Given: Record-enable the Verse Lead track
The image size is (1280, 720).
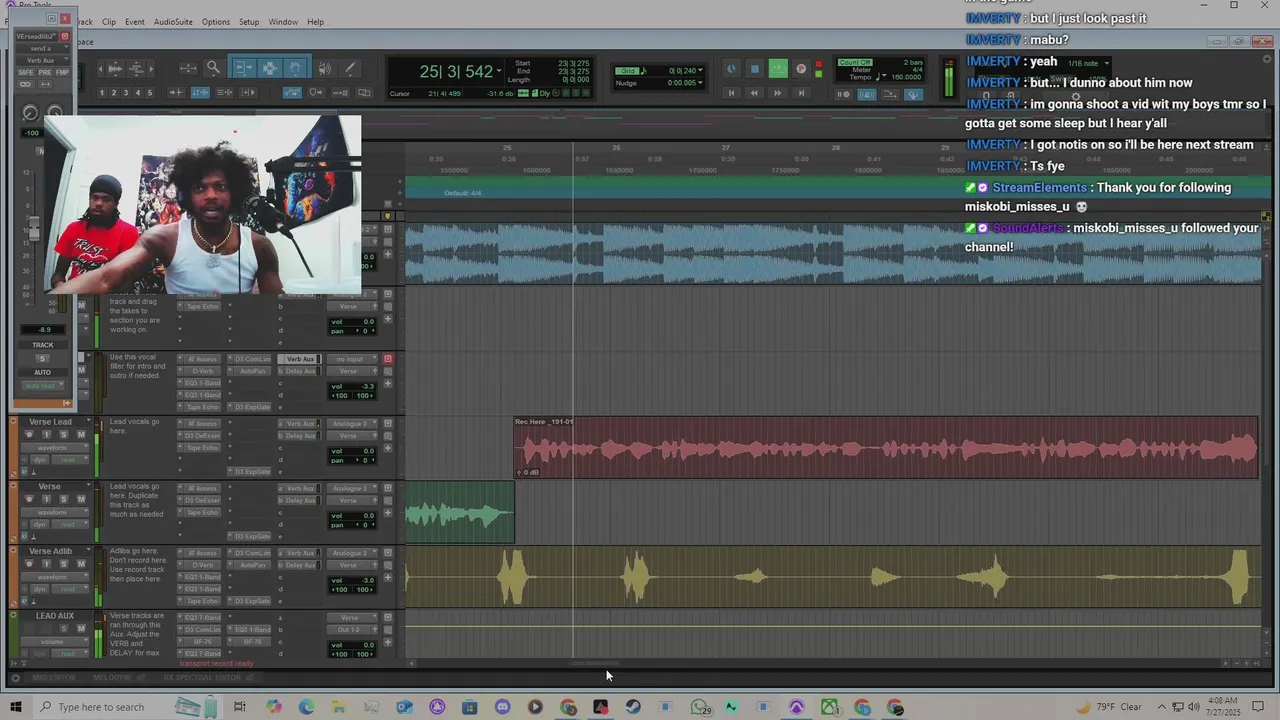Looking at the screenshot, I should [x=30, y=434].
